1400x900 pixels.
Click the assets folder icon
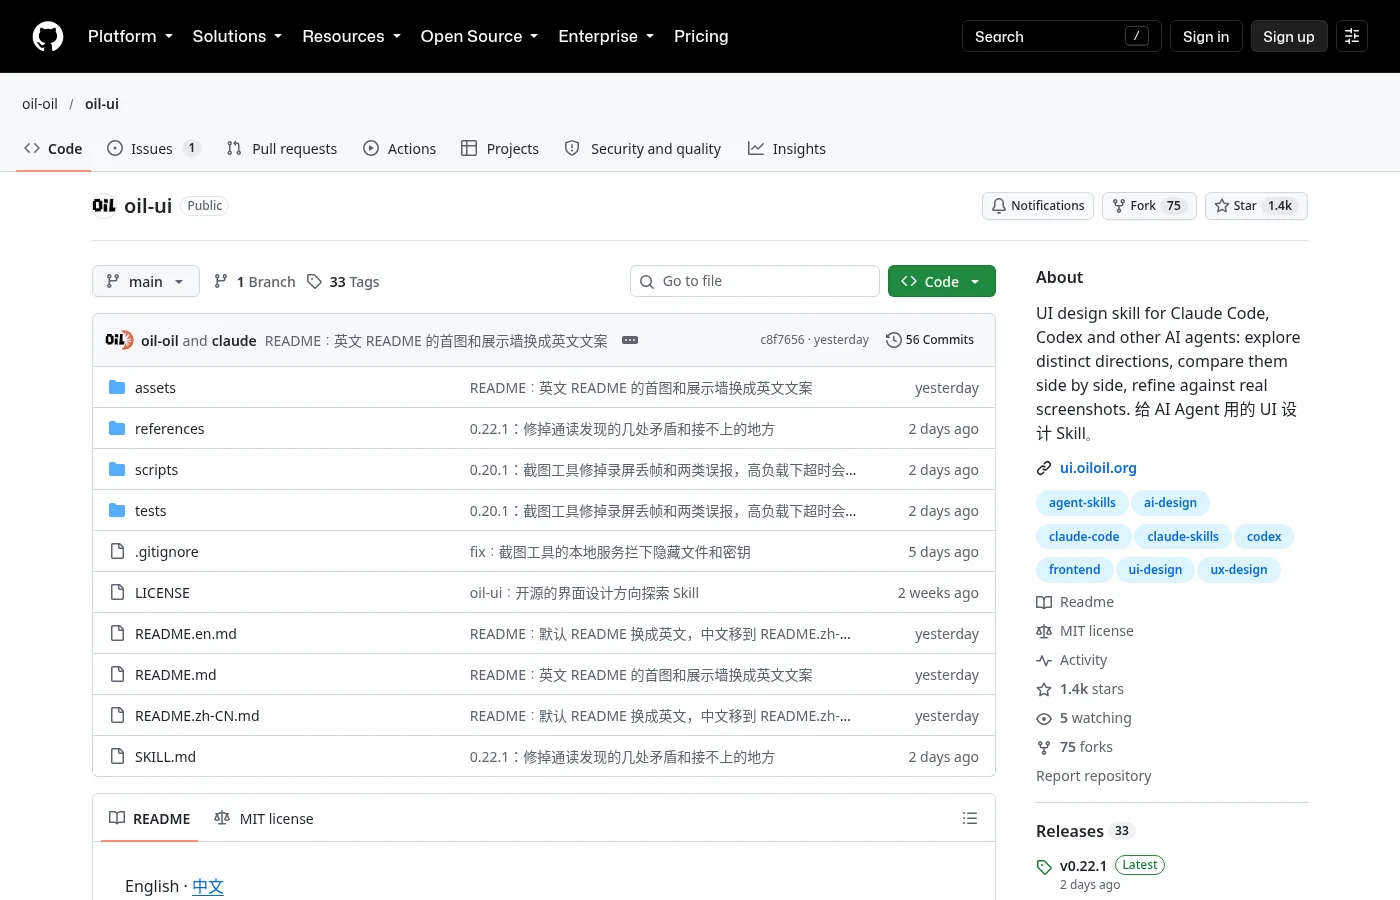[x=117, y=387]
